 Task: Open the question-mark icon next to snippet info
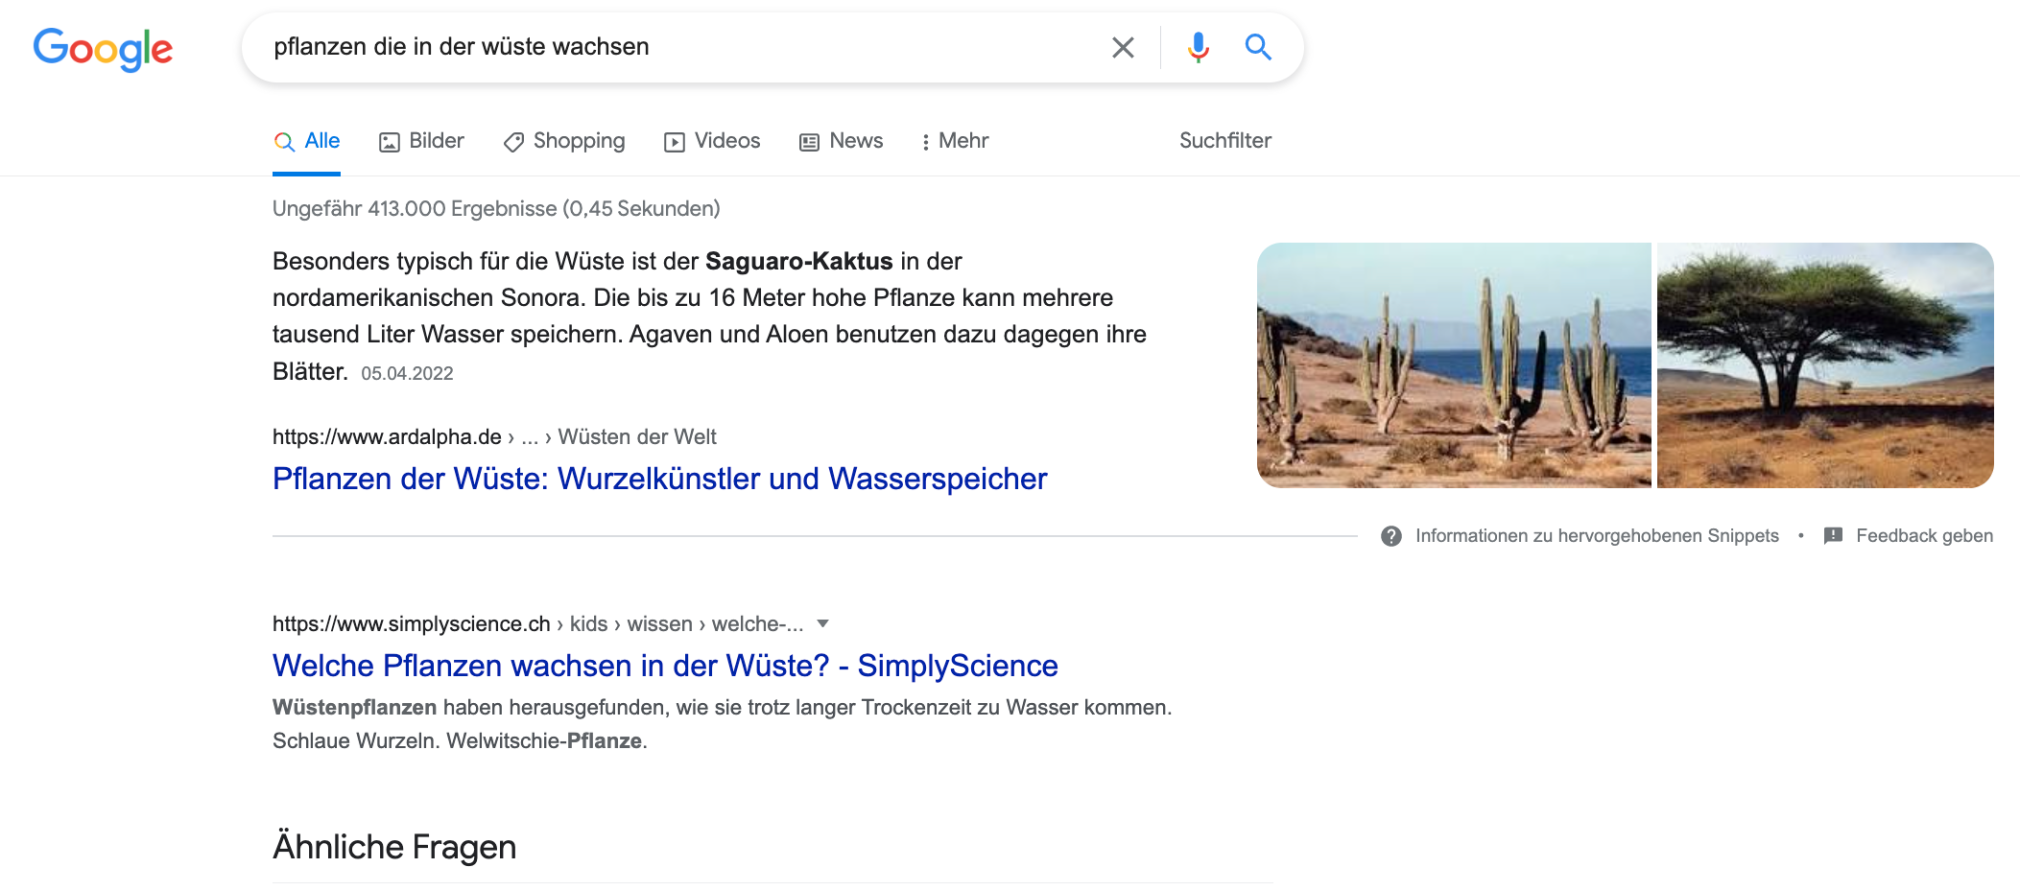pyautogui.click(x=1390, y=535)
